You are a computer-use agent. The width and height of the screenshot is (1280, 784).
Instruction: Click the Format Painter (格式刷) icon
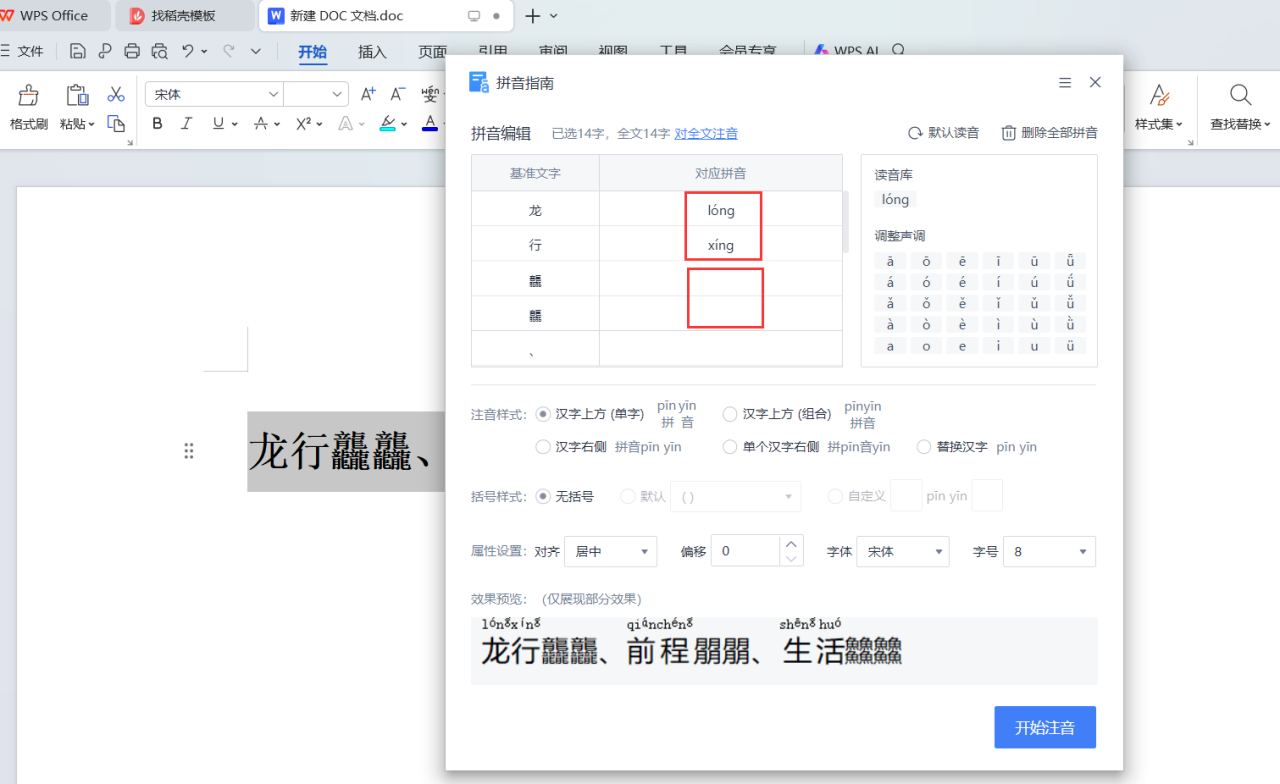pos(29,95)
